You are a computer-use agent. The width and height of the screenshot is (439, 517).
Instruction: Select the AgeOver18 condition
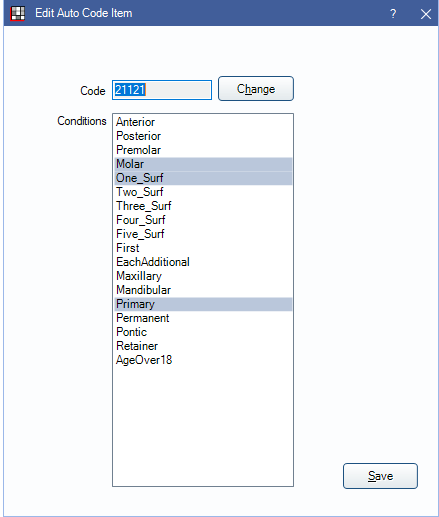[203, 360]
